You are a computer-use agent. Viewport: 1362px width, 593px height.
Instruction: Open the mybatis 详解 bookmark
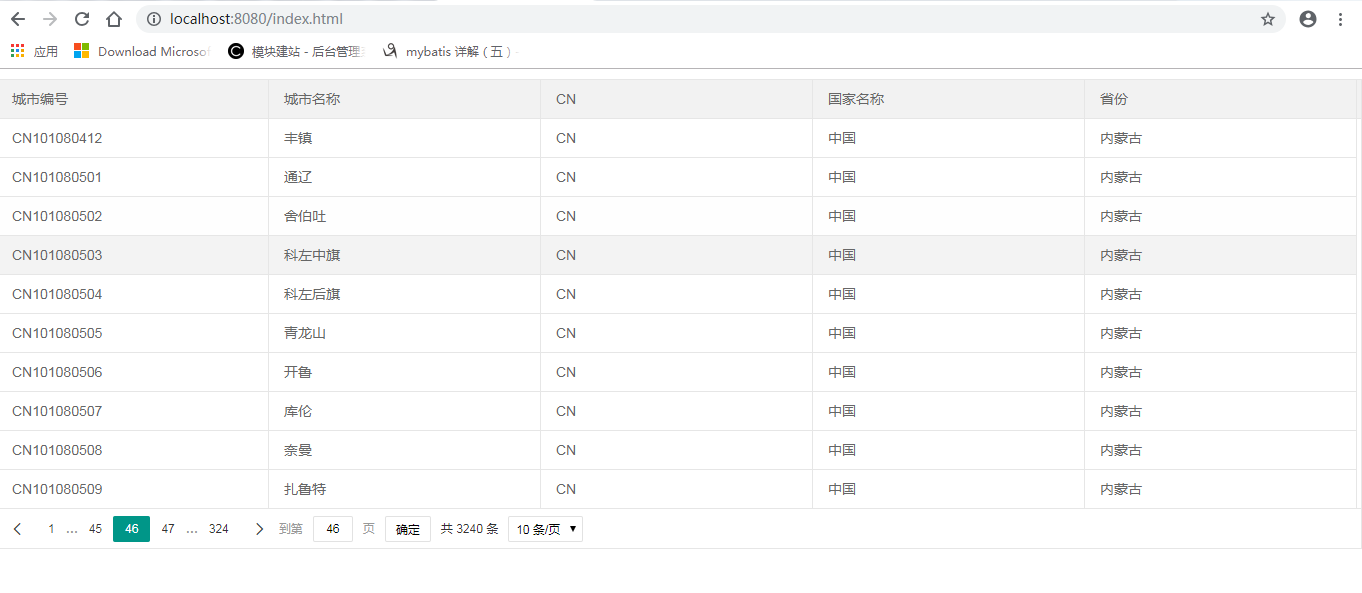click(x=449, y=51)
